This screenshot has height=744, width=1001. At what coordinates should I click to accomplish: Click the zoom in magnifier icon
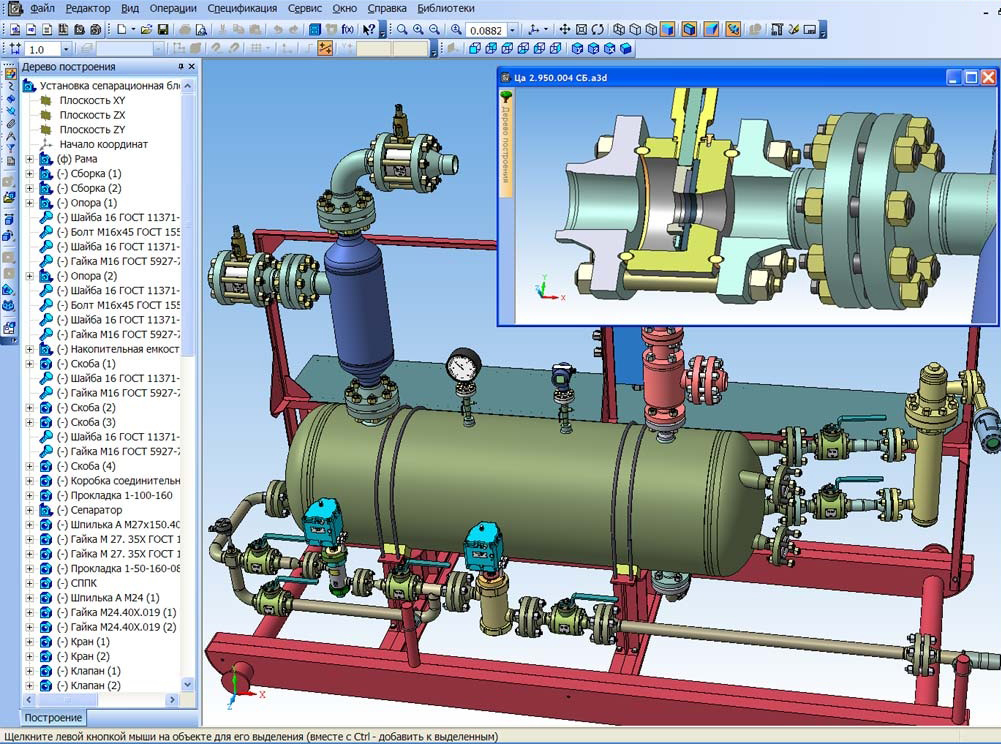click(x=418, y=30)
